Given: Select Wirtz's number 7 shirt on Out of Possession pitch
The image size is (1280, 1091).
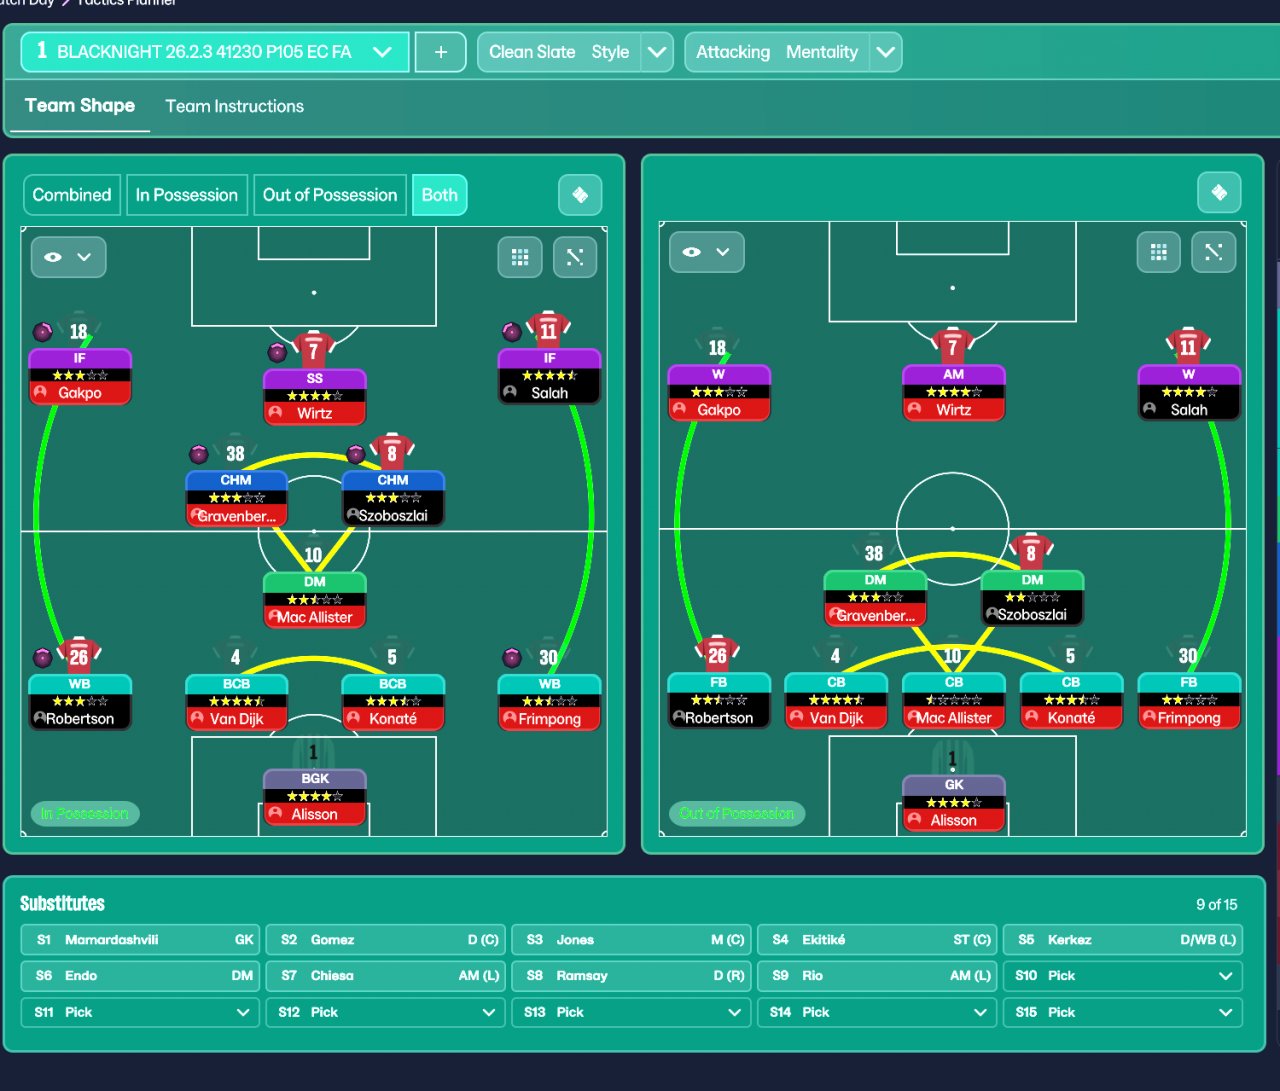Looking at the screenshot, I should click(952, 346).
